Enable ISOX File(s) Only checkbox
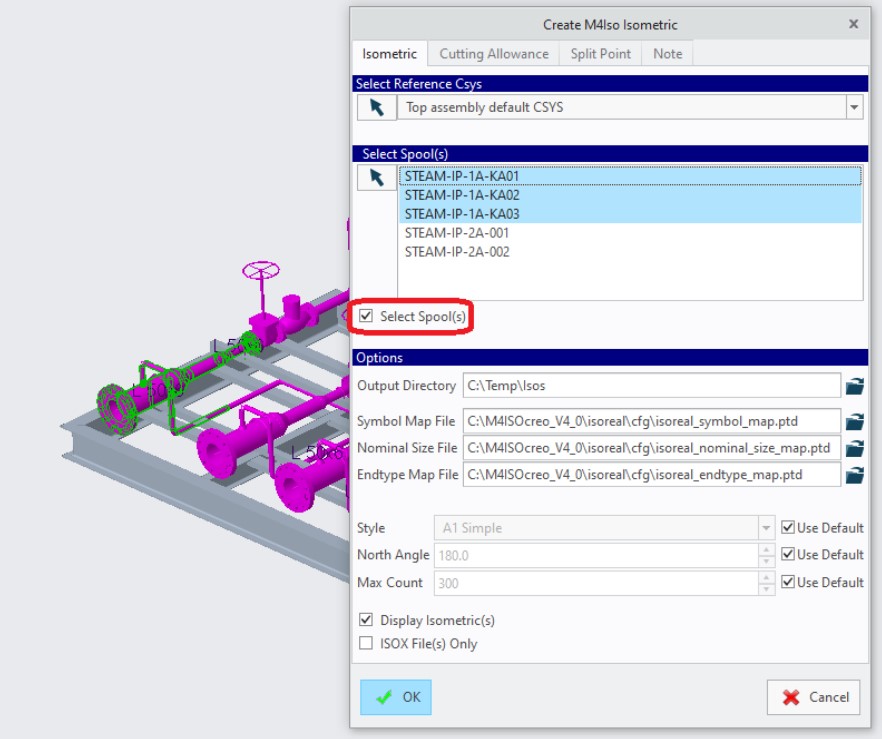882x739 pixels. pos(366,643)
